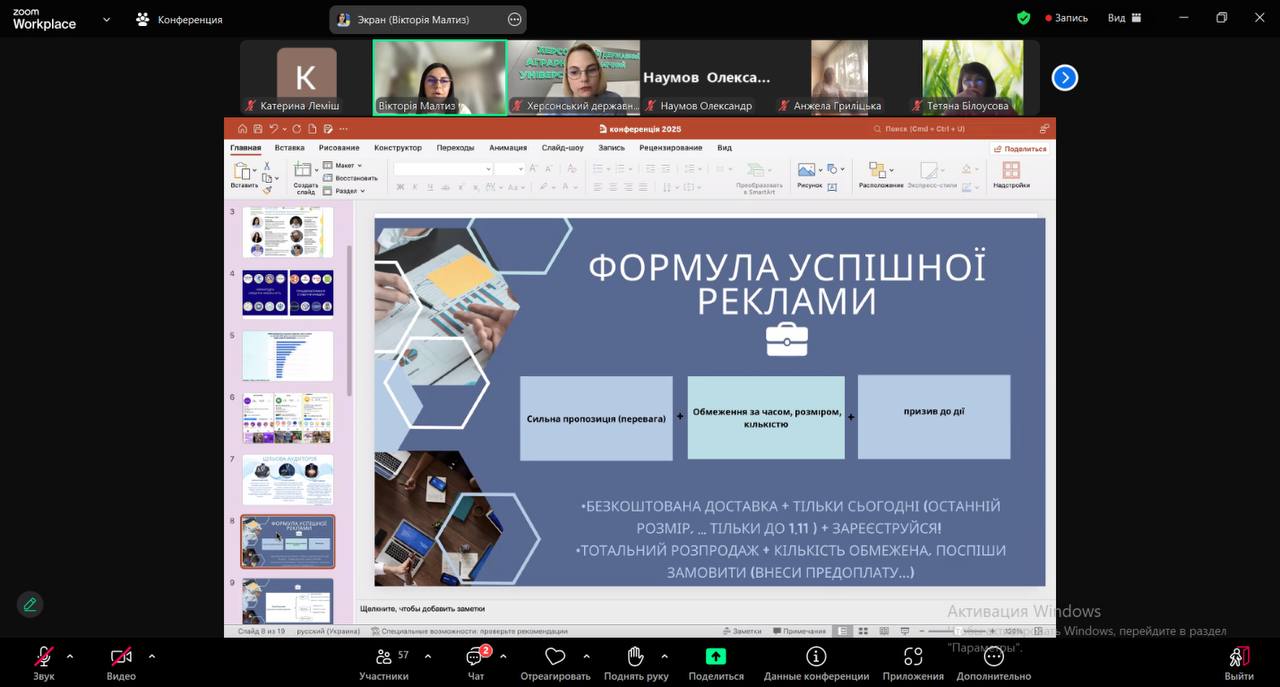Start sharing with the green Поделиться icon

tap(716, 657)
